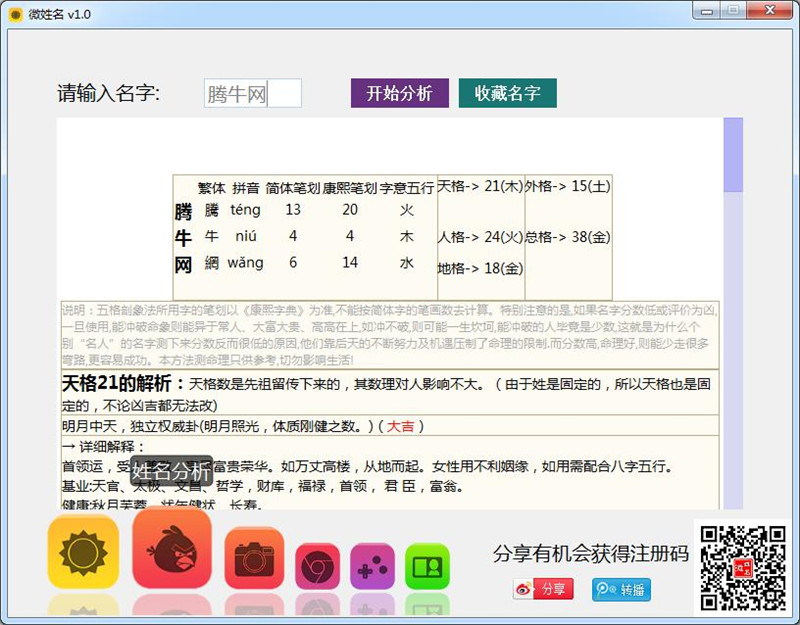Click the app logo in title bar
This screenshot has height=625, width=800.
point(16,14)
